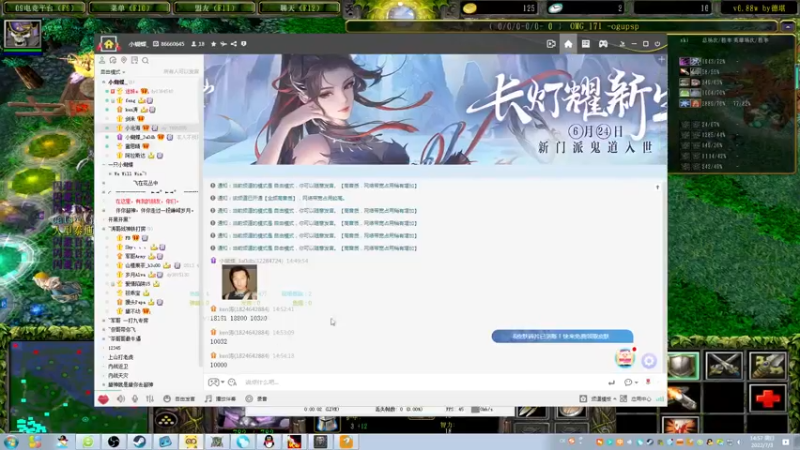This screenshot has height=450, width=800.
Task: Select user '阿拉斯达' in the channel list
Action: click(x=136, y=156)
